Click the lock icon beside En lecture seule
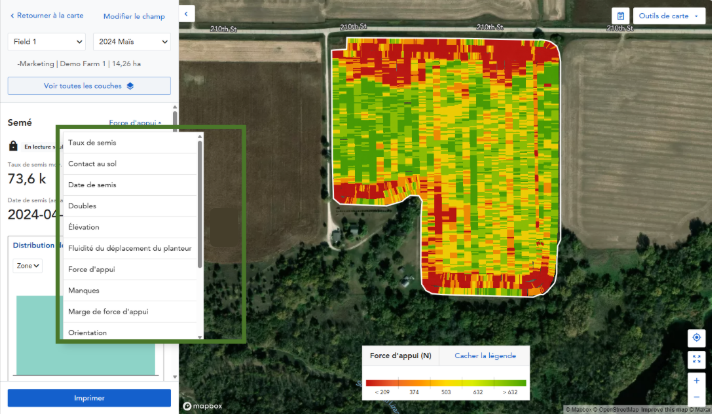 tap(13, 146)
